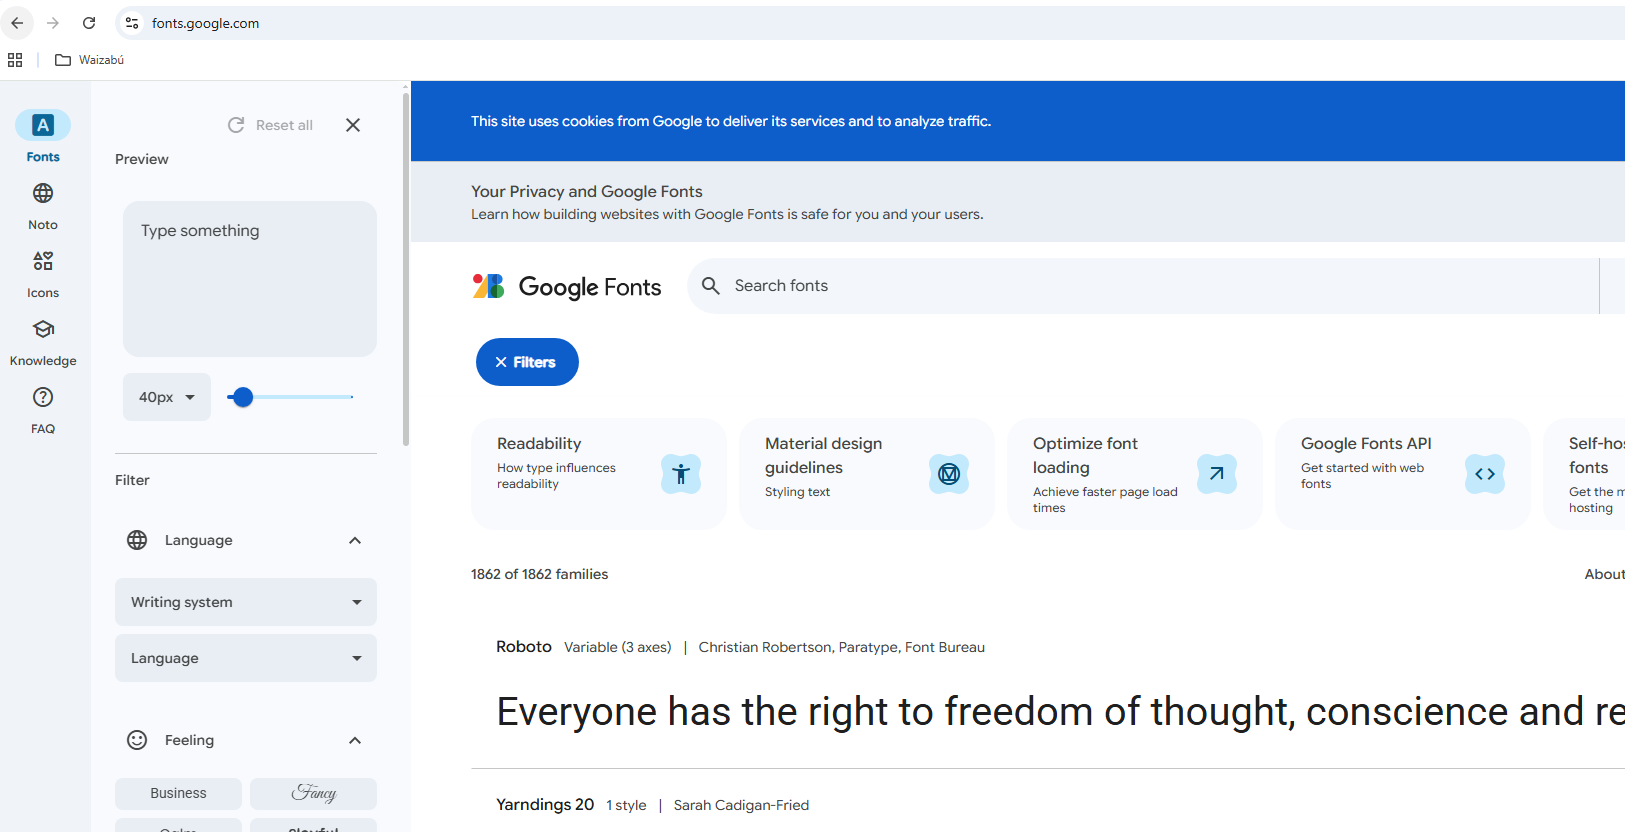This screenshot has height=832, width=1625.
Task: Close the filters panel with X
Action: [353, 125]
